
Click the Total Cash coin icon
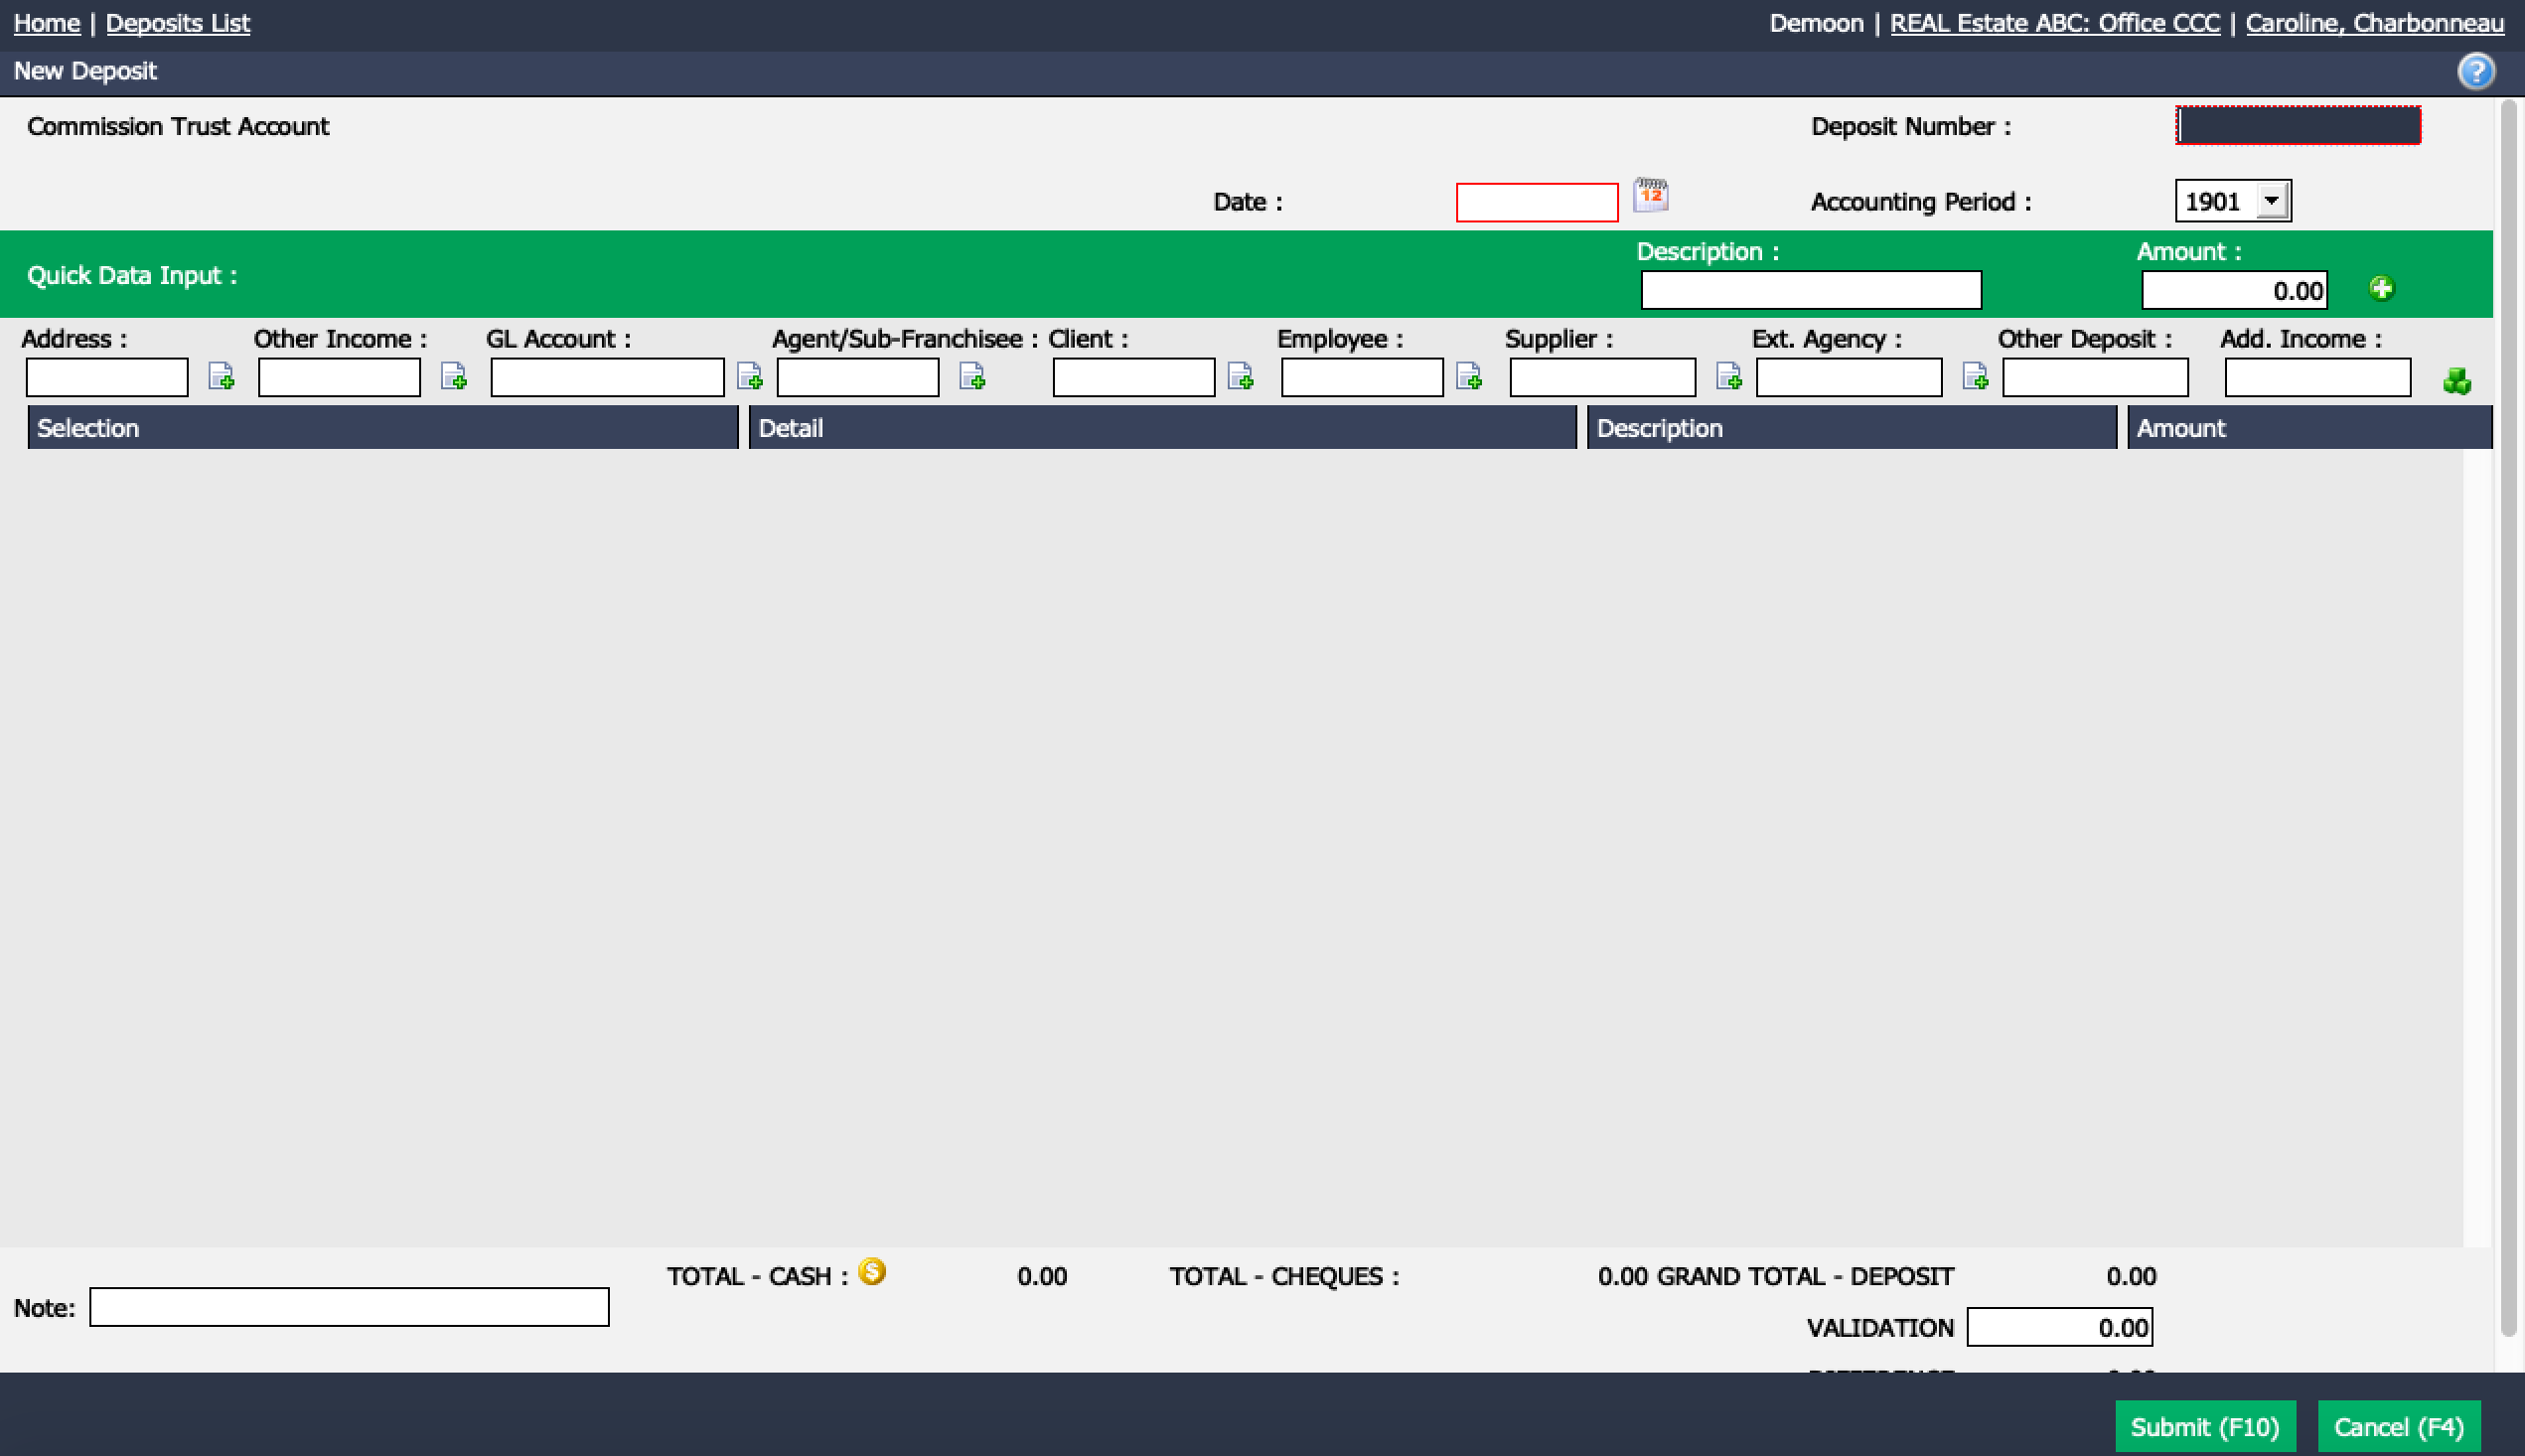(872, 1271)
